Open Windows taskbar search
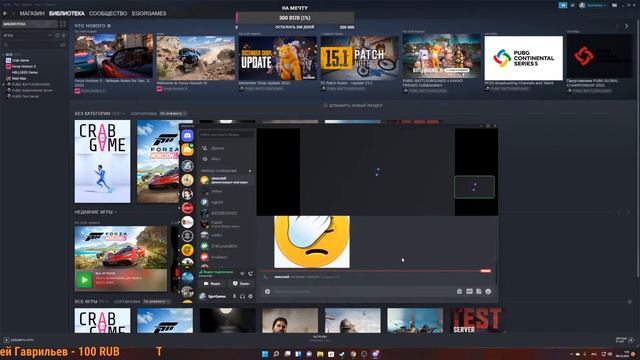This screenshot has height=360, width=640. click(276, 354)
